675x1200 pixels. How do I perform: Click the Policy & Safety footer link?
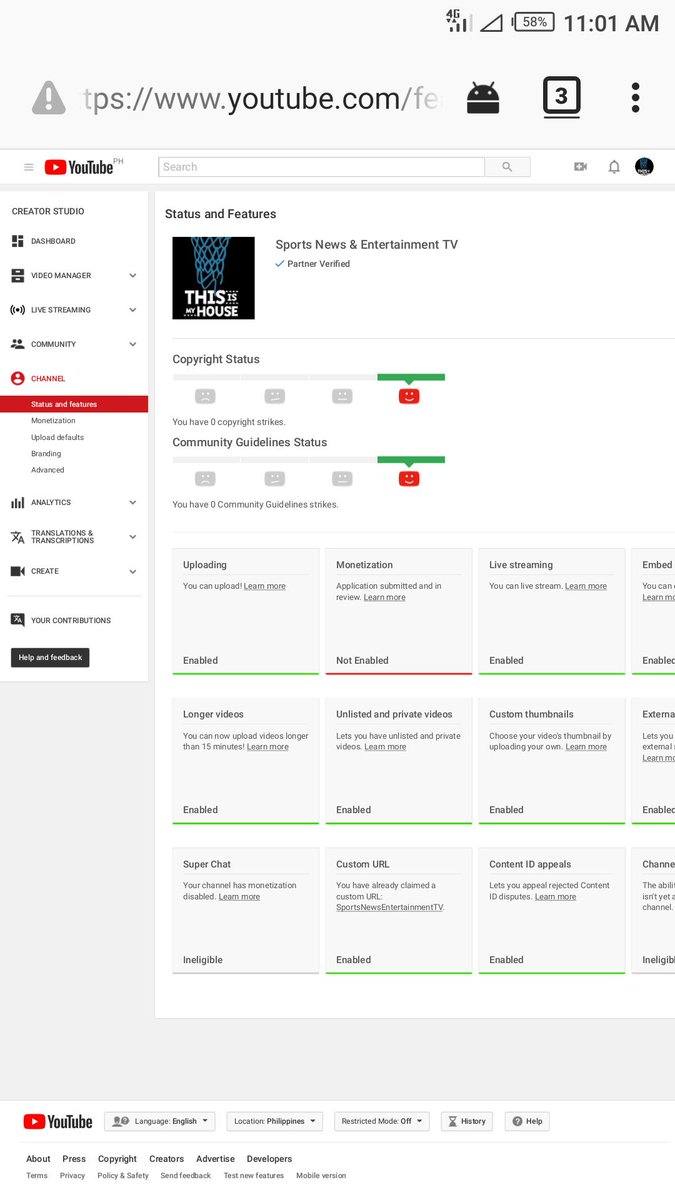click(x=123, y=1176)
